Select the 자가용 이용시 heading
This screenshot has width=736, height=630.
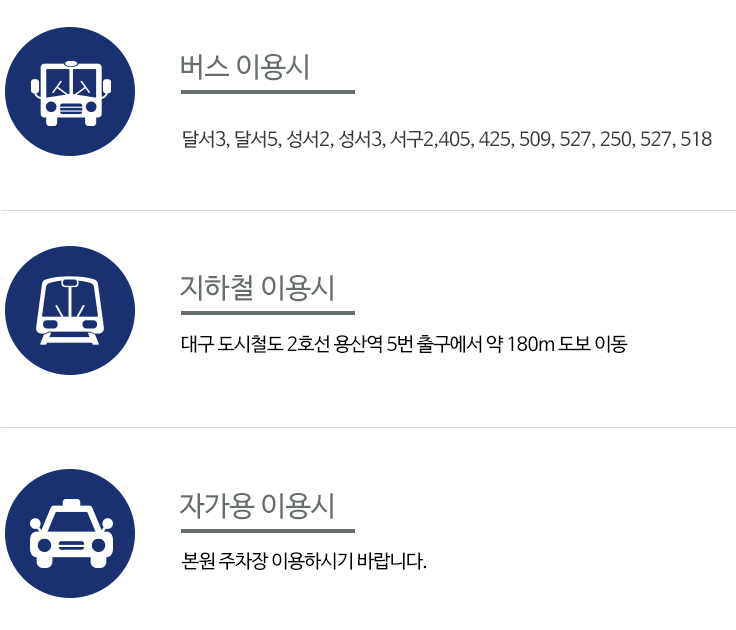click(x=257, y=506)
